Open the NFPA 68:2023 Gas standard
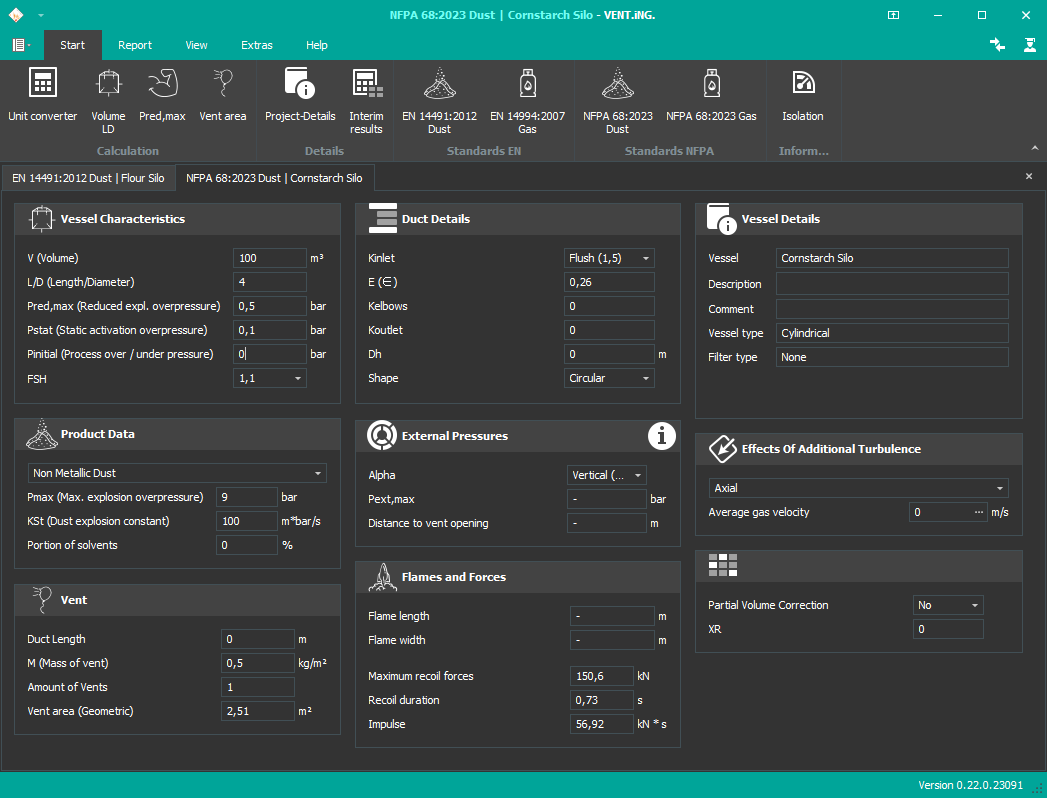Viewport: 1047px width, 798px height. point(711,97)
